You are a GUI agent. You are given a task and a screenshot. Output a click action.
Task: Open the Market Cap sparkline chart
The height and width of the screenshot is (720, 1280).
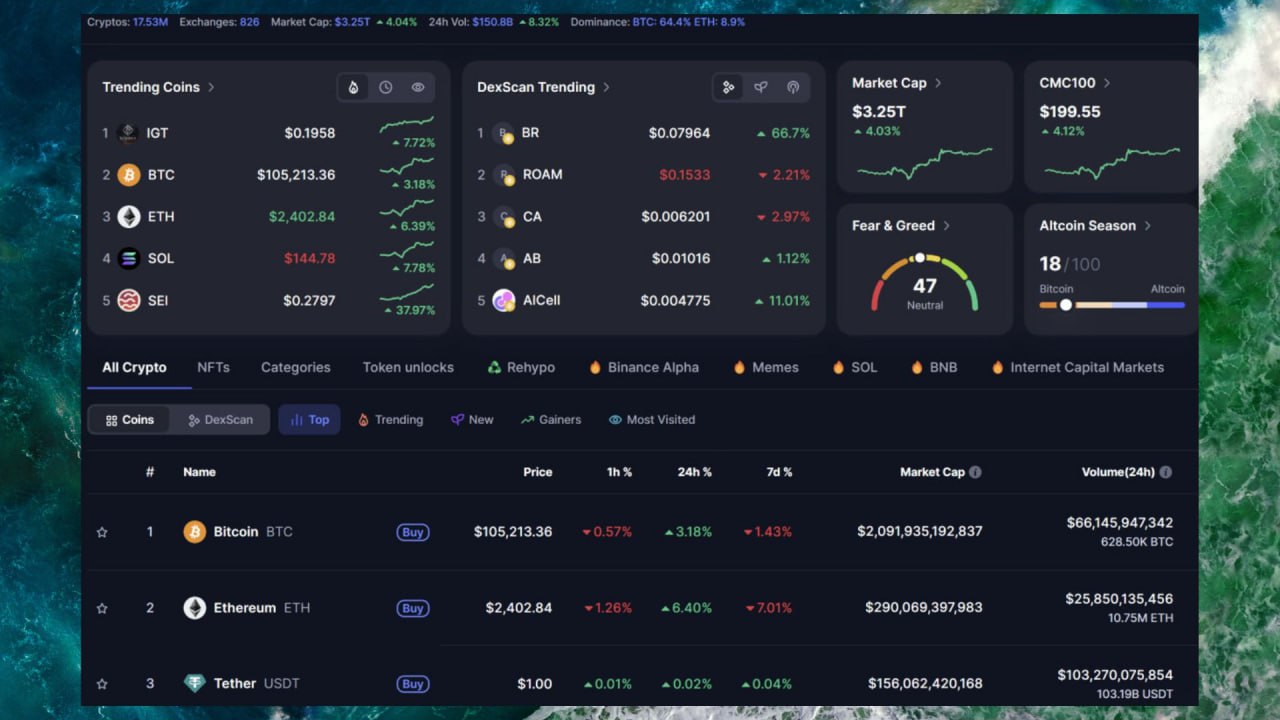point(924,163)
